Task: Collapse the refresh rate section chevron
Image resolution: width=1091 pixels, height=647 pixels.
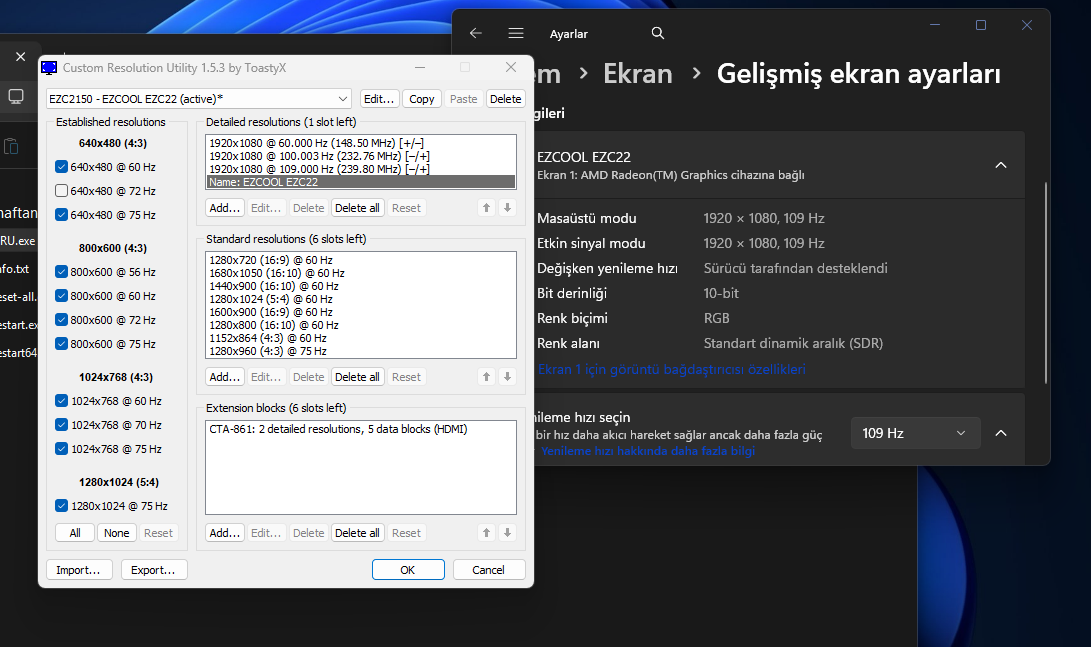Action: (x=1001, y=433)
